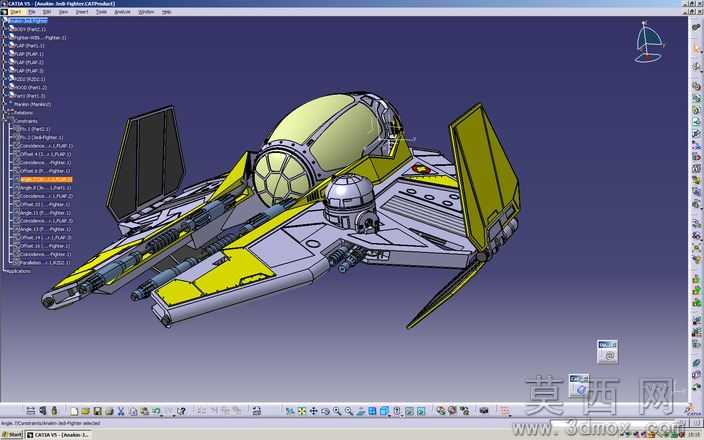Expand the HOOD (Part1.2) tree node

point(4,88)
